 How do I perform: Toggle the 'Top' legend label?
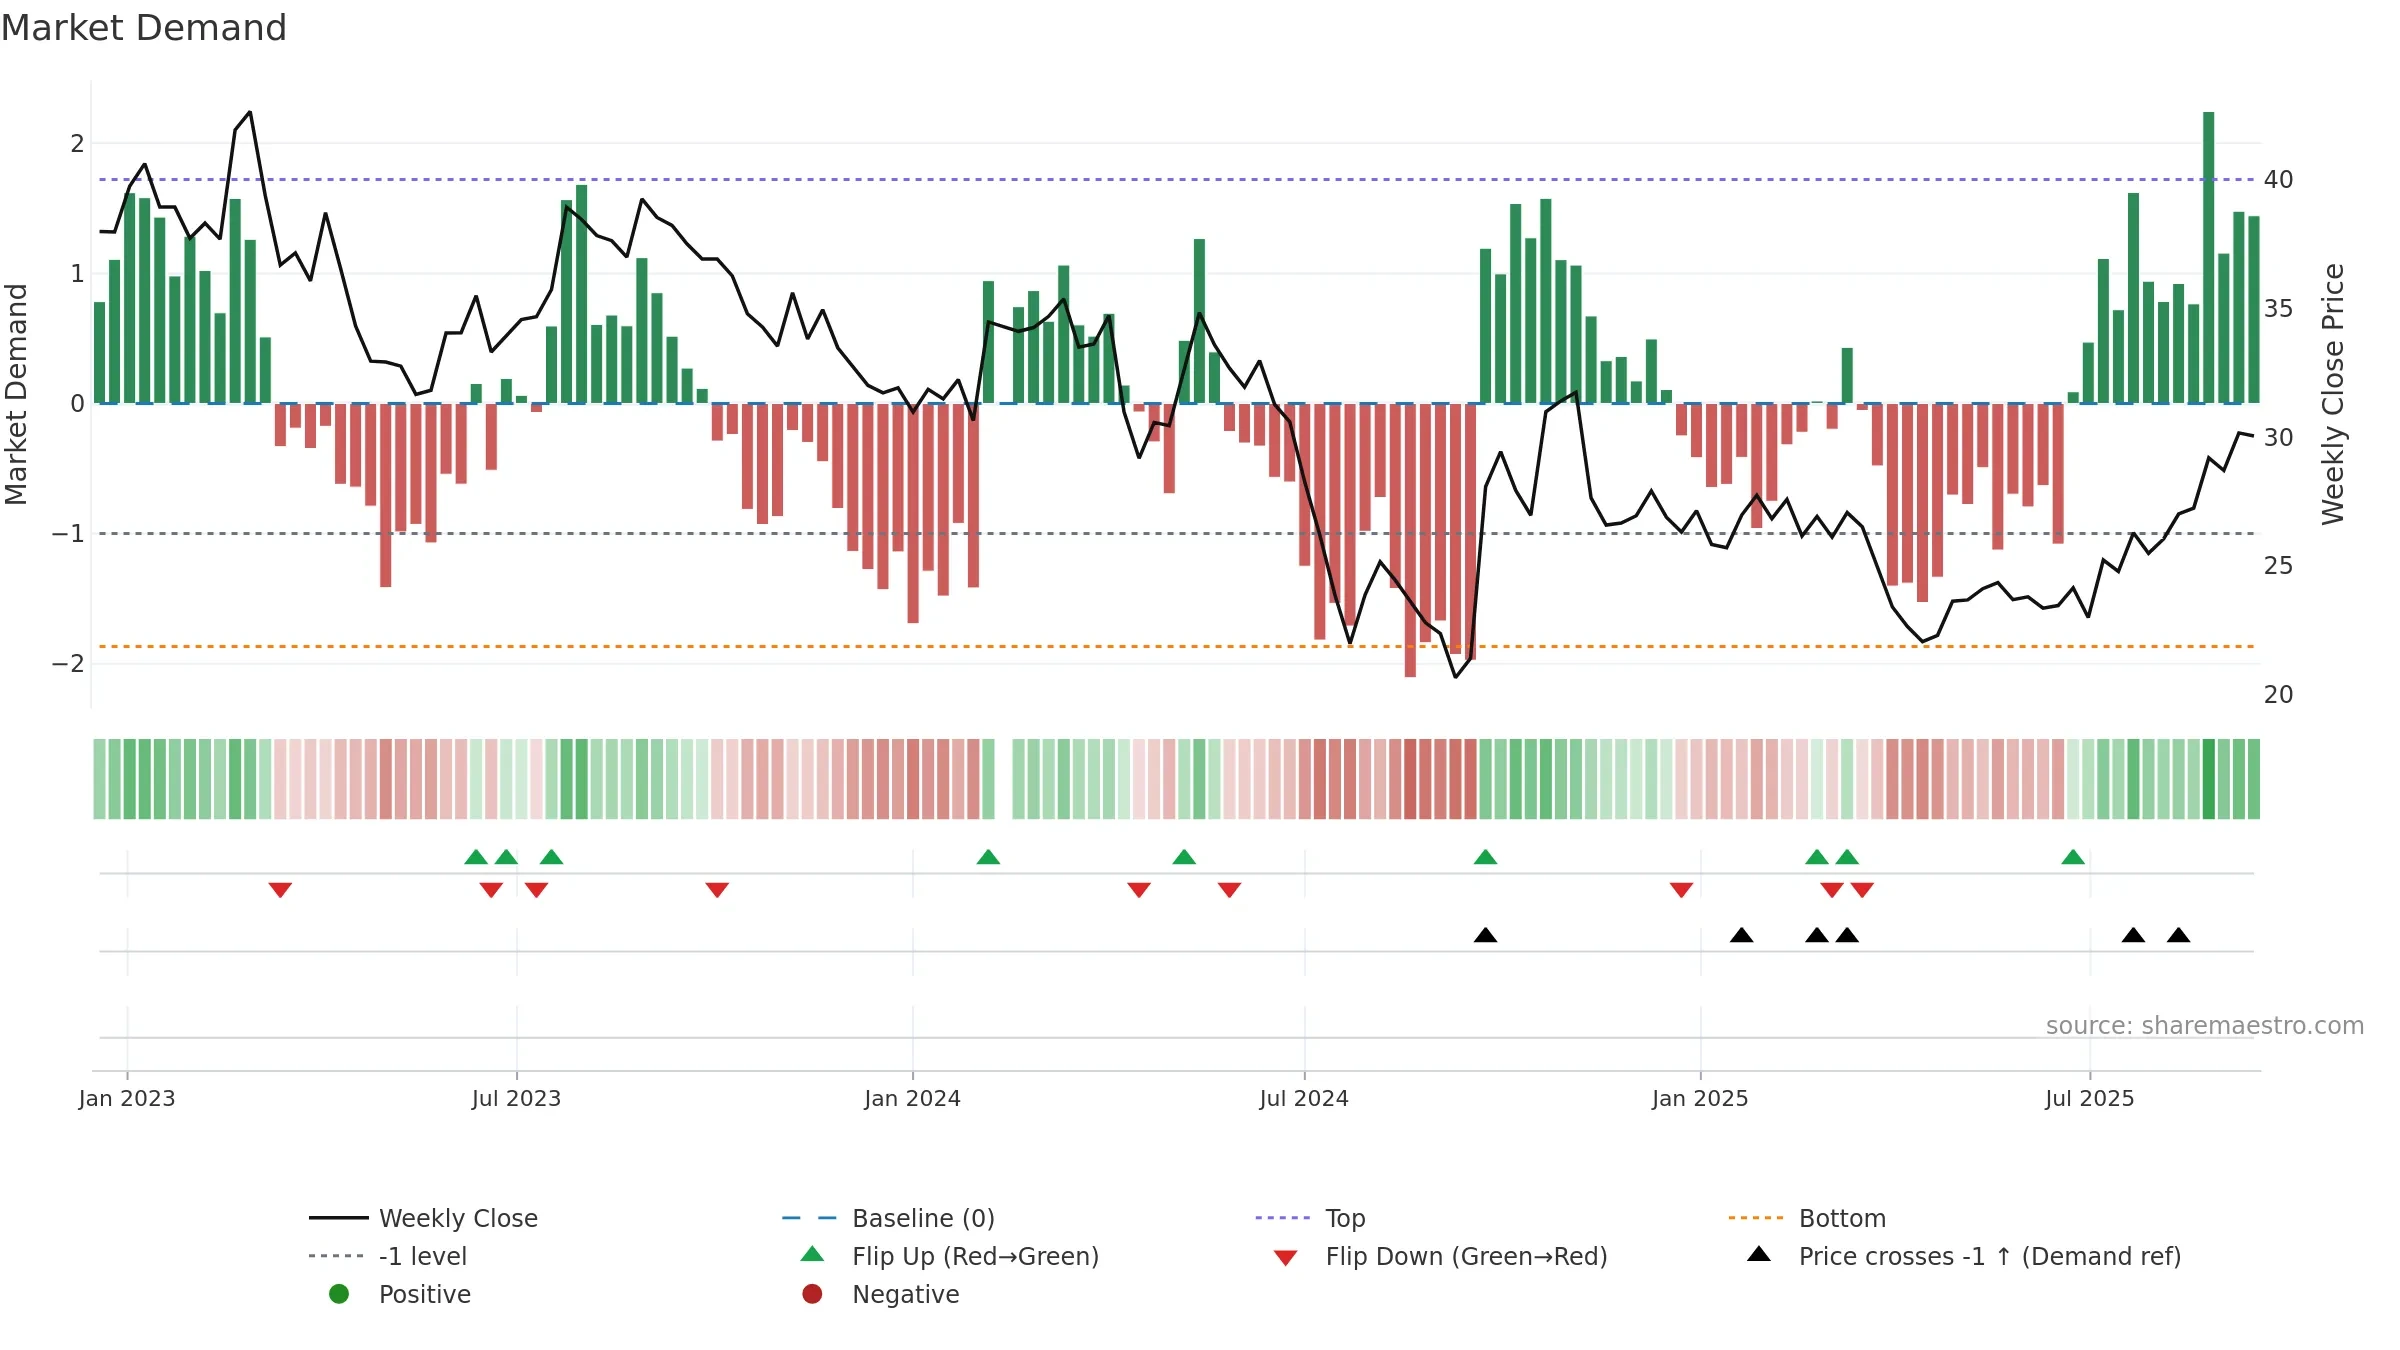(x=1345, y=1218)
